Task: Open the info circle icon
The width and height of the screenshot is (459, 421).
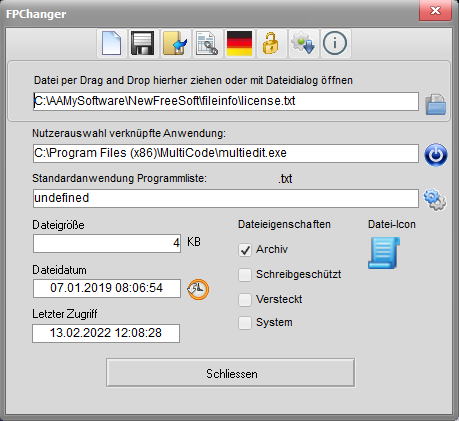Action: click(x=335, y=43)
